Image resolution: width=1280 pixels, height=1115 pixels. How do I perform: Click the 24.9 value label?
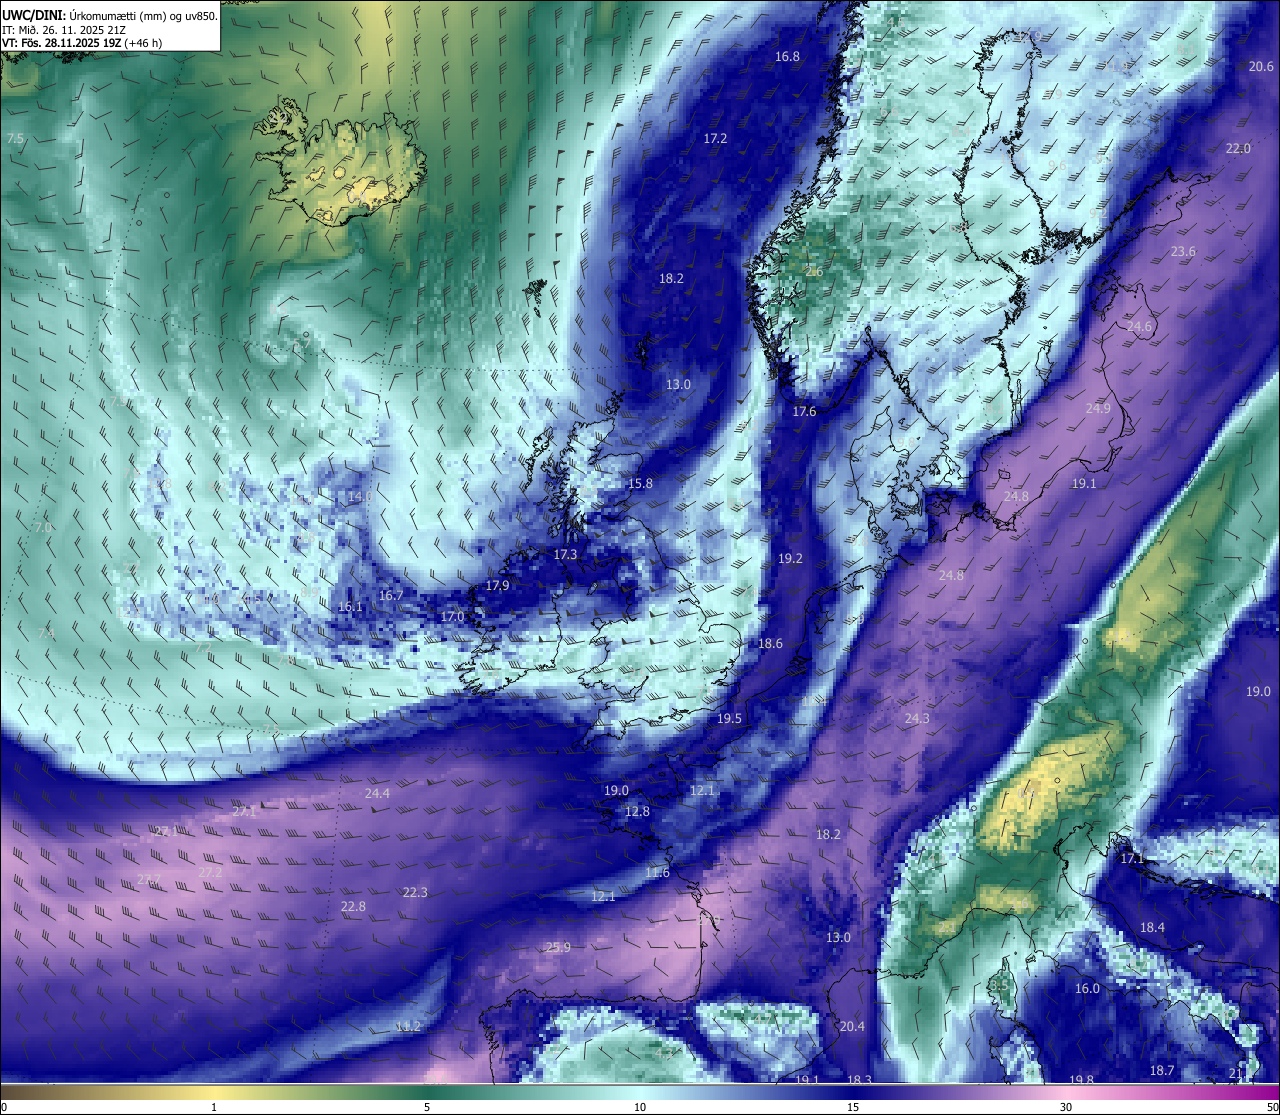(x=1098, y=409)
